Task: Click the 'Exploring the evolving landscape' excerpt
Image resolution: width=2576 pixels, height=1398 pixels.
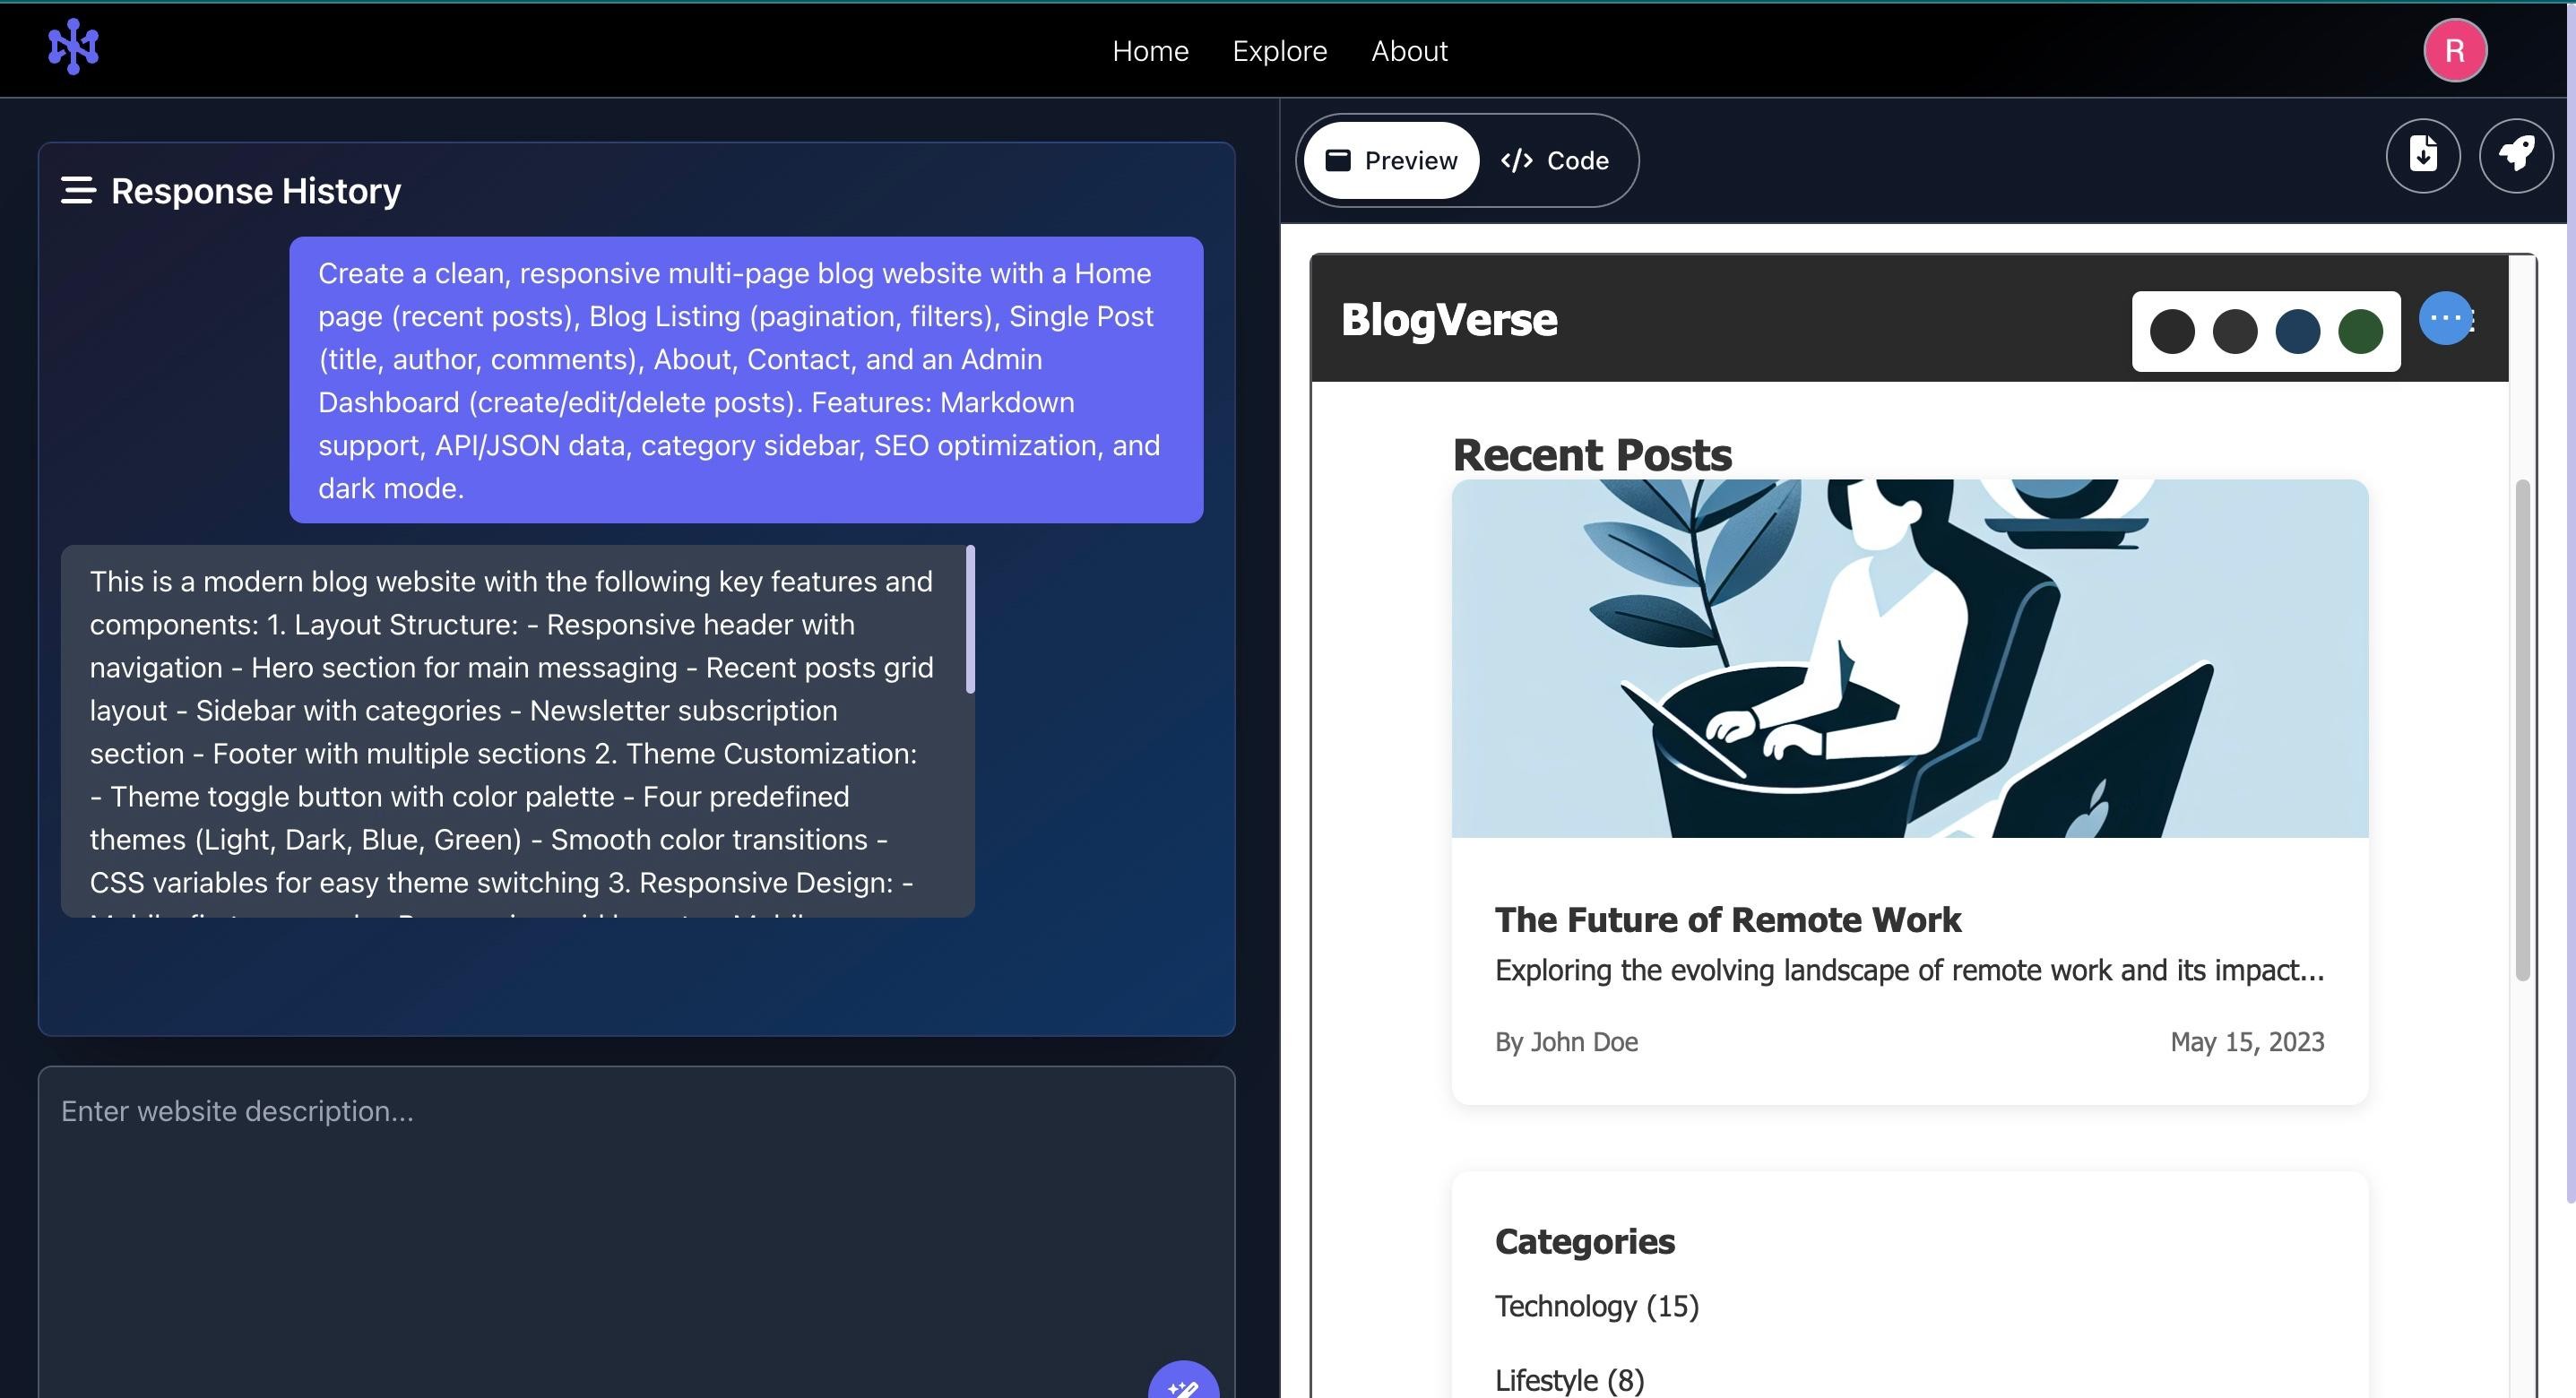Action: [x=1908, y=970]
